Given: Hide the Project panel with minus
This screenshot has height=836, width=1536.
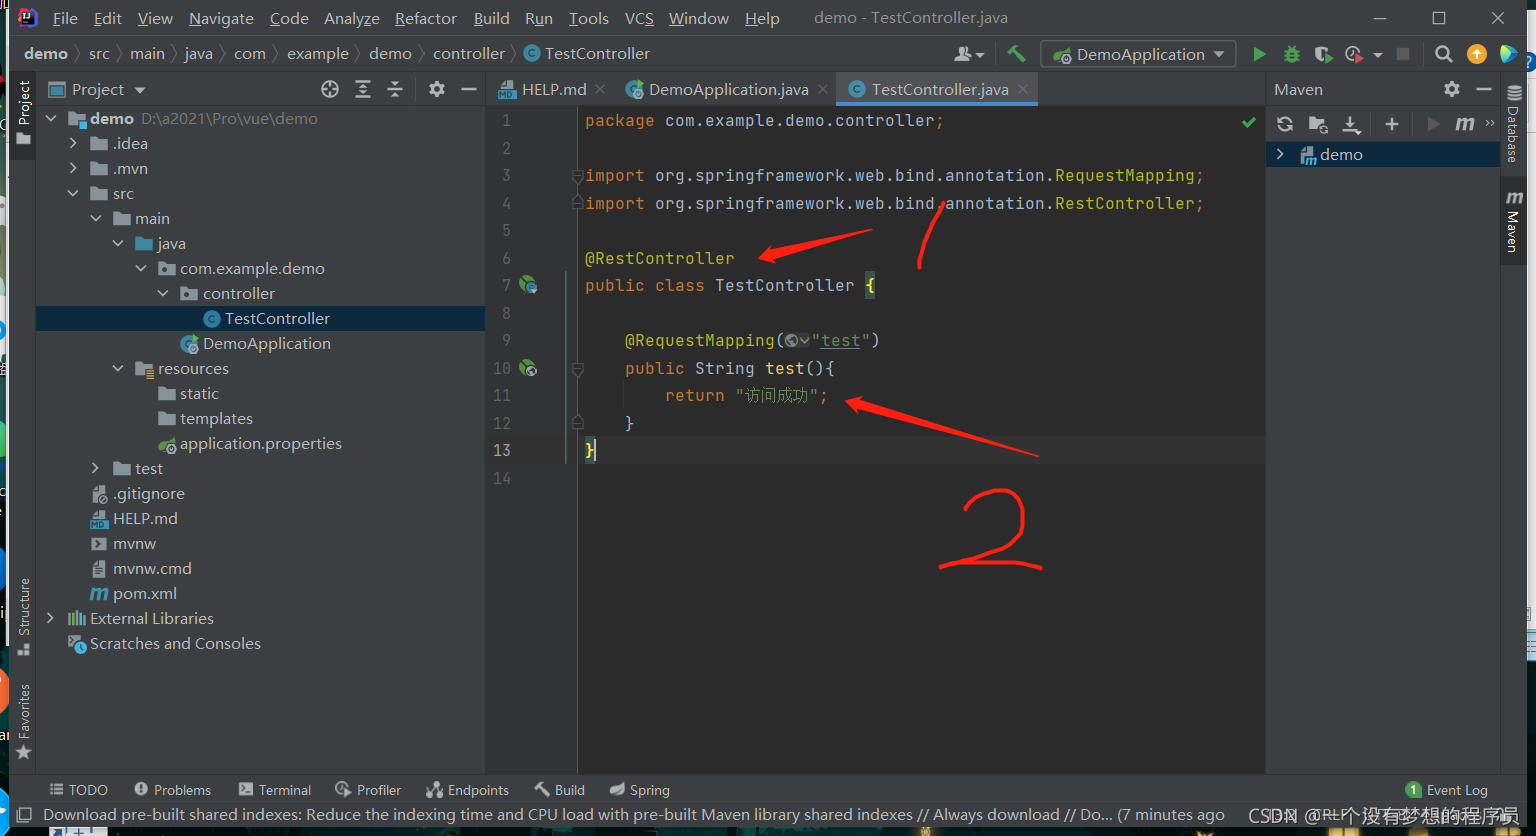Looking at the screenshot, I should [468, 89].
